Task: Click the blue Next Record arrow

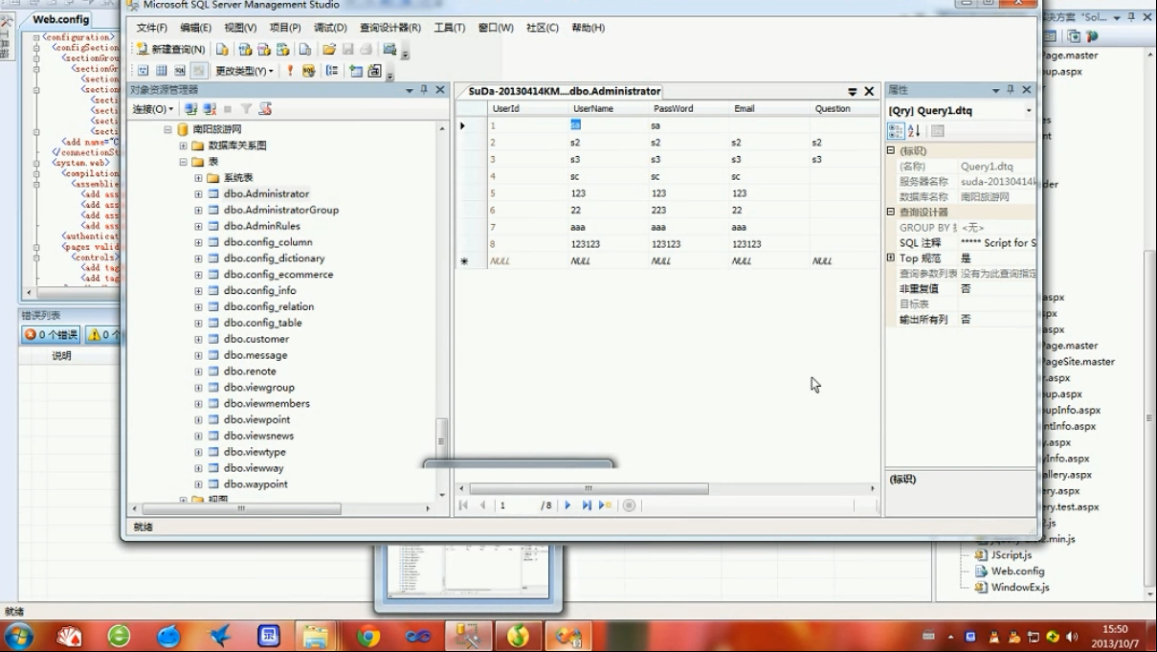Action: pyautogui.click(x=567, y=505)
